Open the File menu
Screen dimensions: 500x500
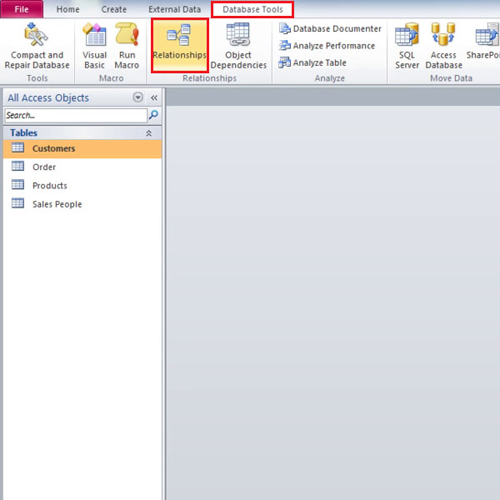coord(22,9)
